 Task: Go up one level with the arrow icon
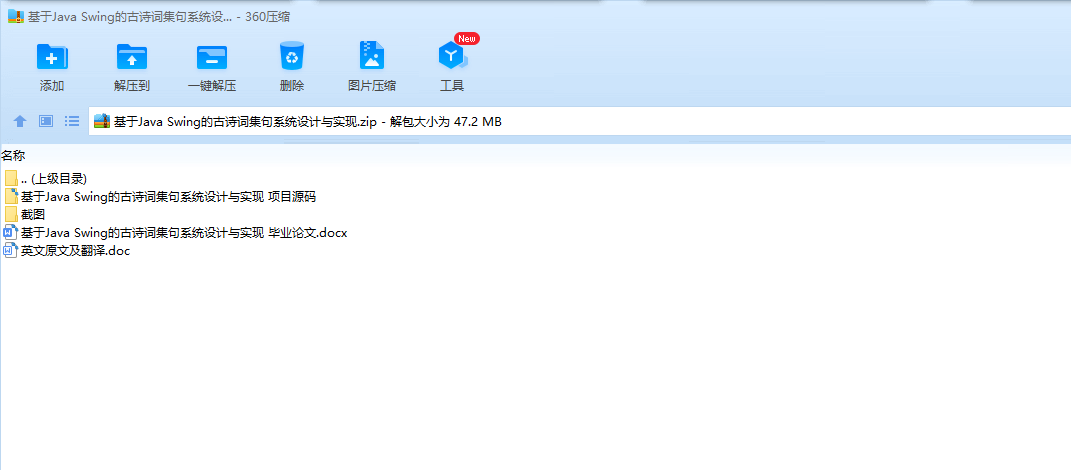20,122
